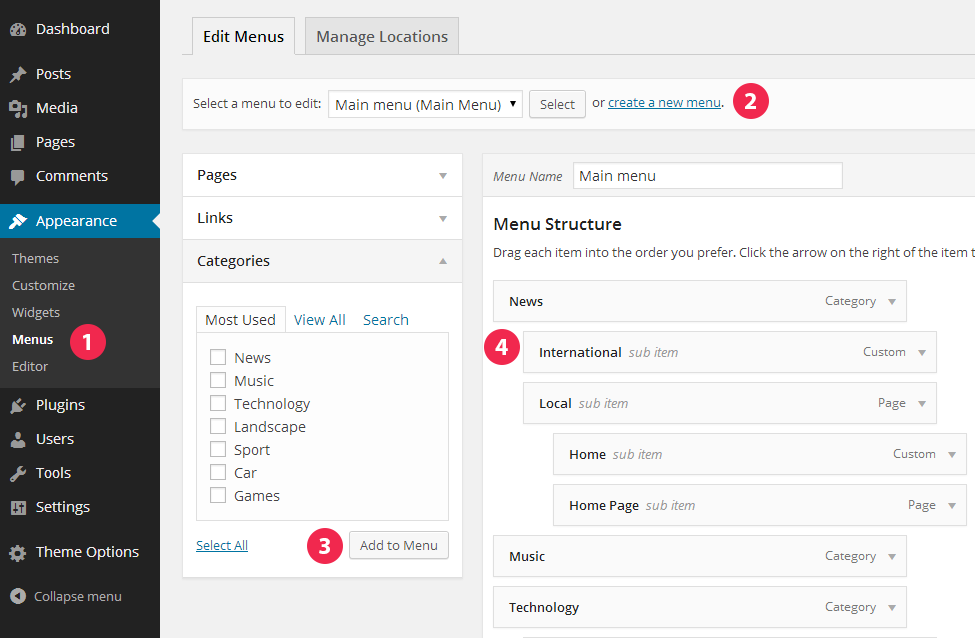Image resolution: width=975 pixels, height=638 pixels.
Task: Click the Users person icon
Action: [18, 440]
